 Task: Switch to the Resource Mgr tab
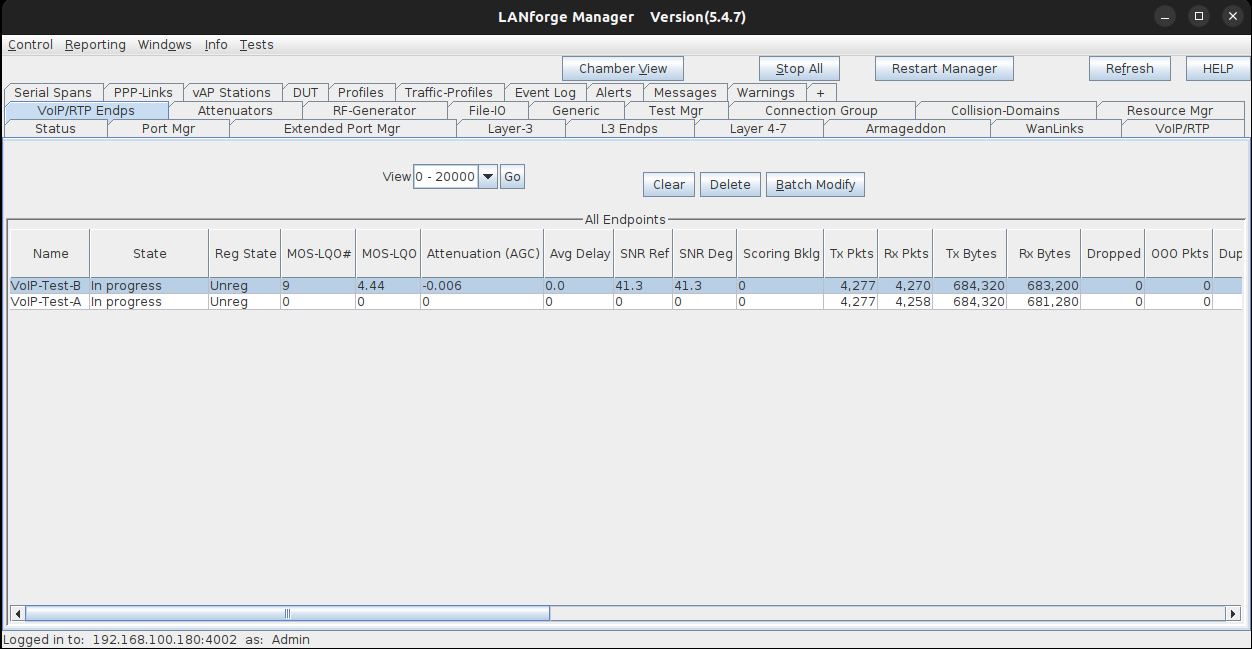pos(1170,110)
